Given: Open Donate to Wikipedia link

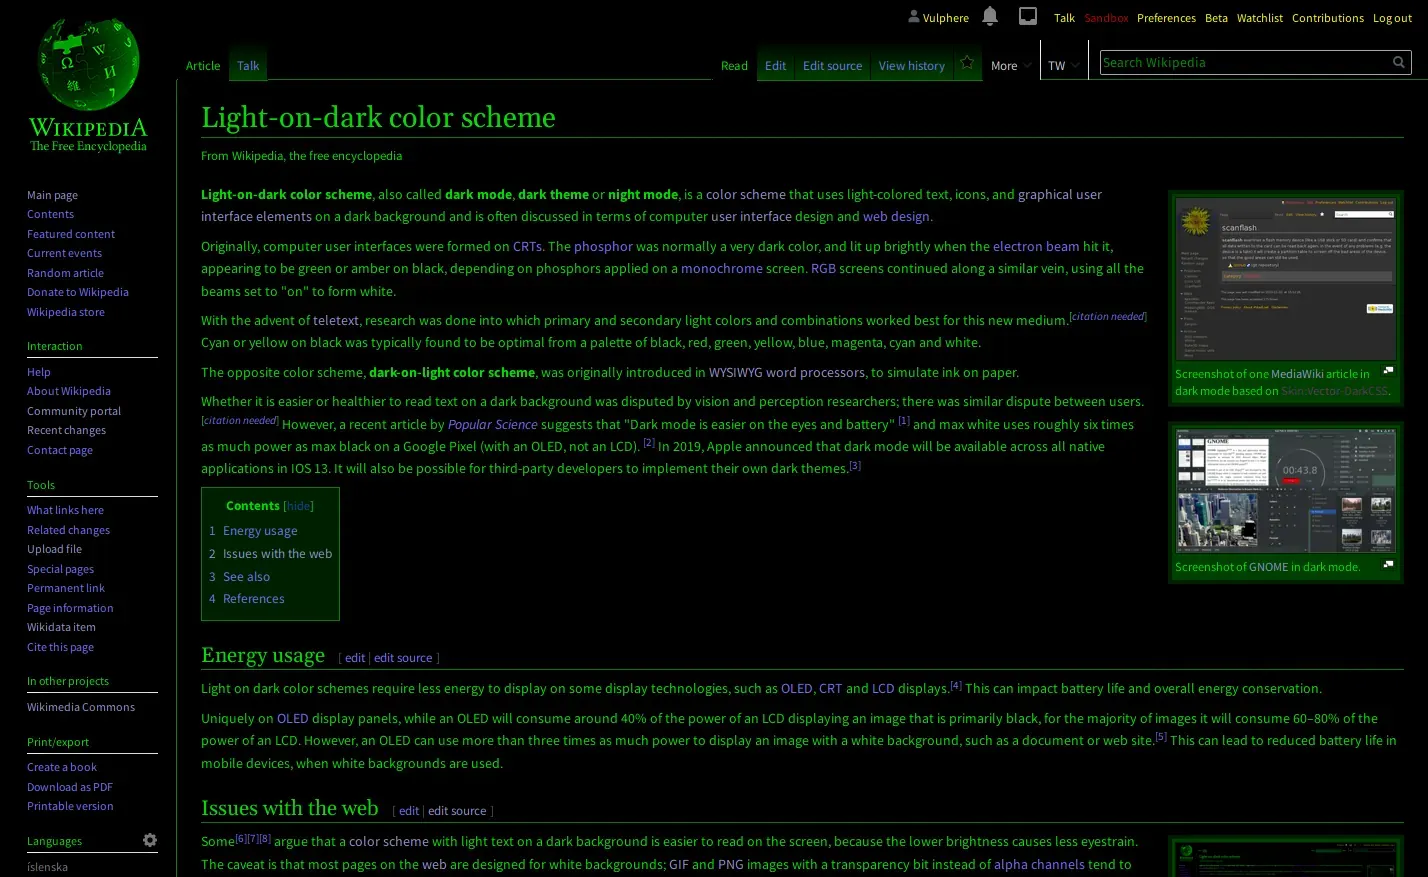Looking at the screenshot, I should (x=77, y=292).
